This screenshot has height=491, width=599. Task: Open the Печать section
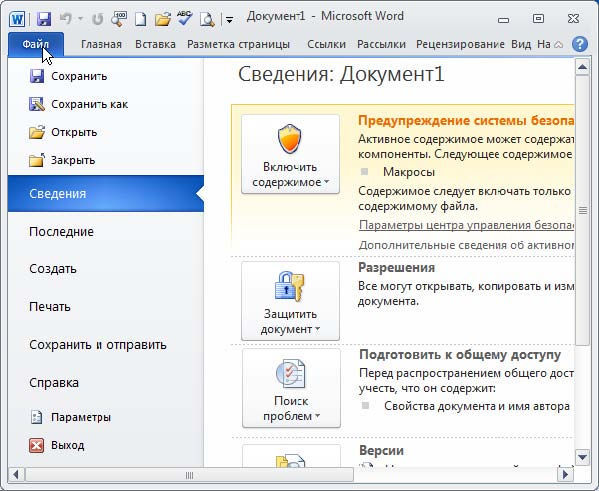50,306
